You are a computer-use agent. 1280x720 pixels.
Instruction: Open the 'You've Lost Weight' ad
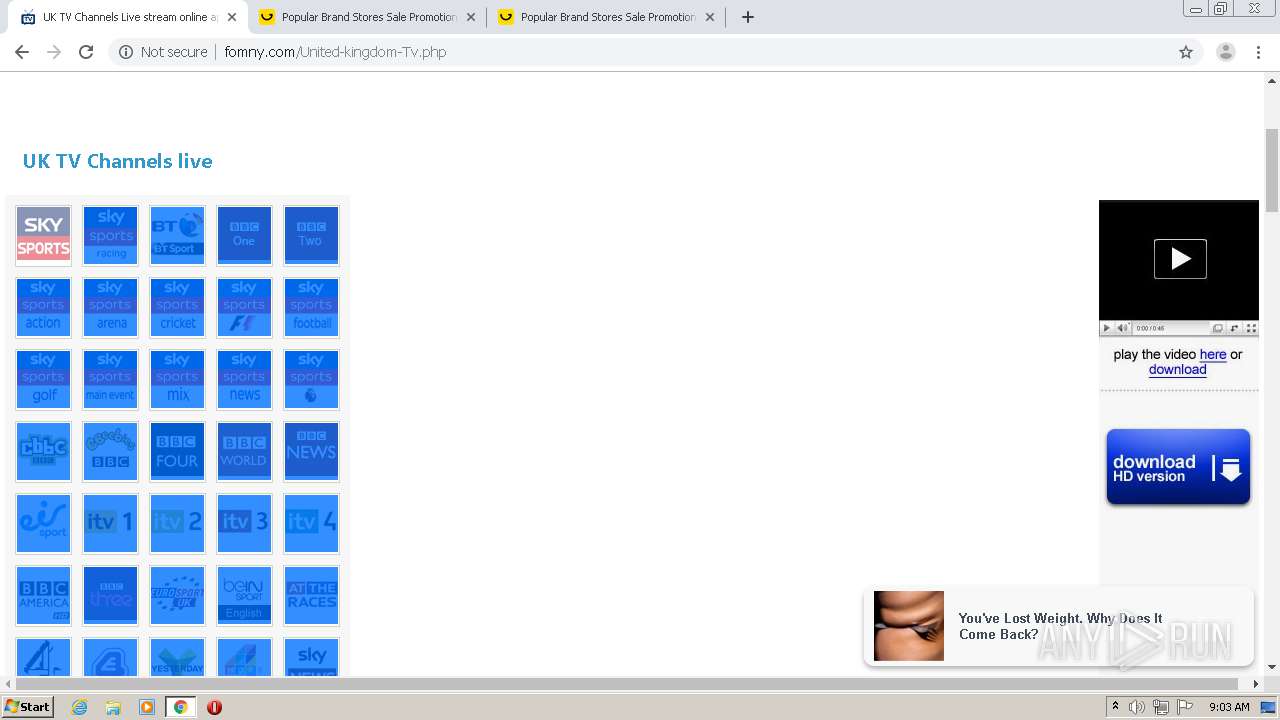[1060, 626]
